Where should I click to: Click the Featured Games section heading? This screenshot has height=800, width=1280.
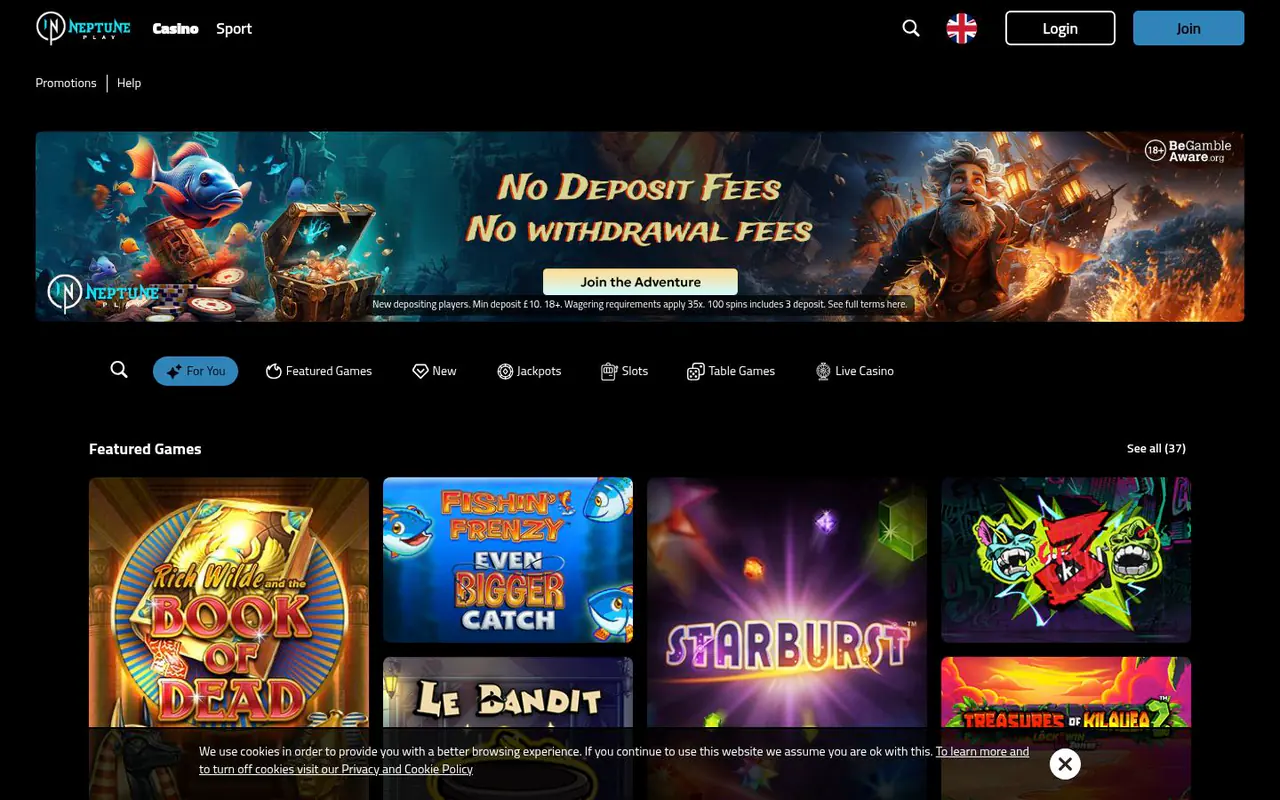145,449
